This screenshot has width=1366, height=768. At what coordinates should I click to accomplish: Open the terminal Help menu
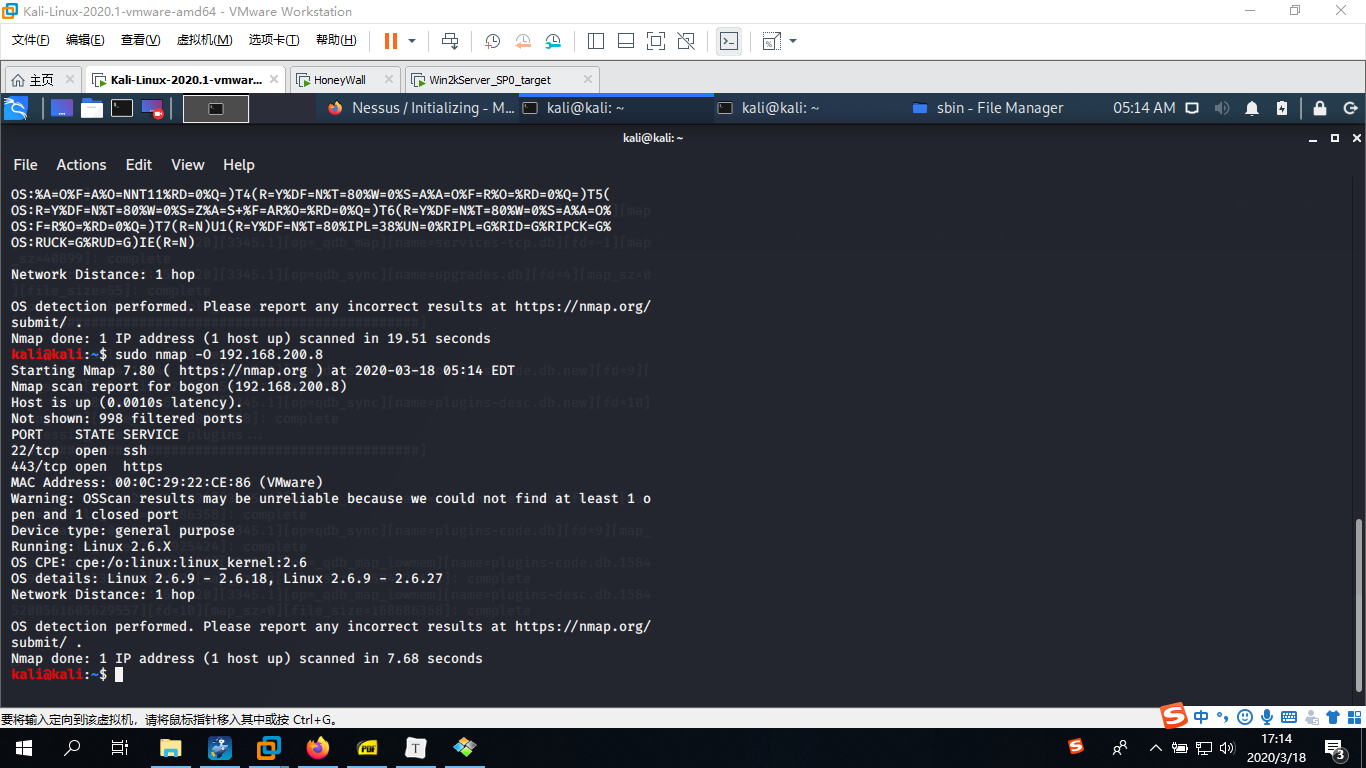coord(239,165)
